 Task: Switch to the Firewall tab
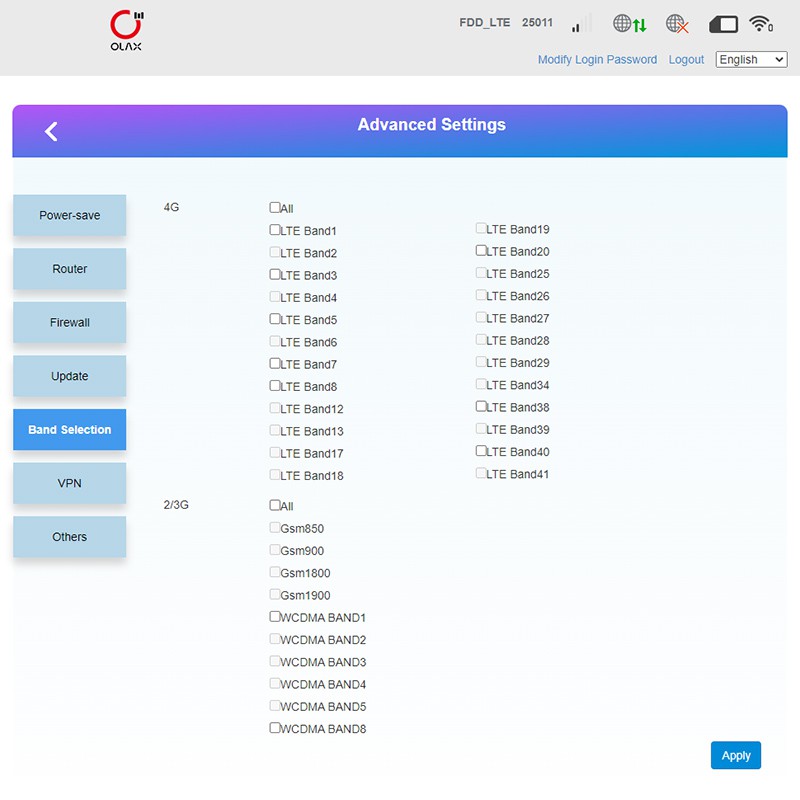(70, 323)
